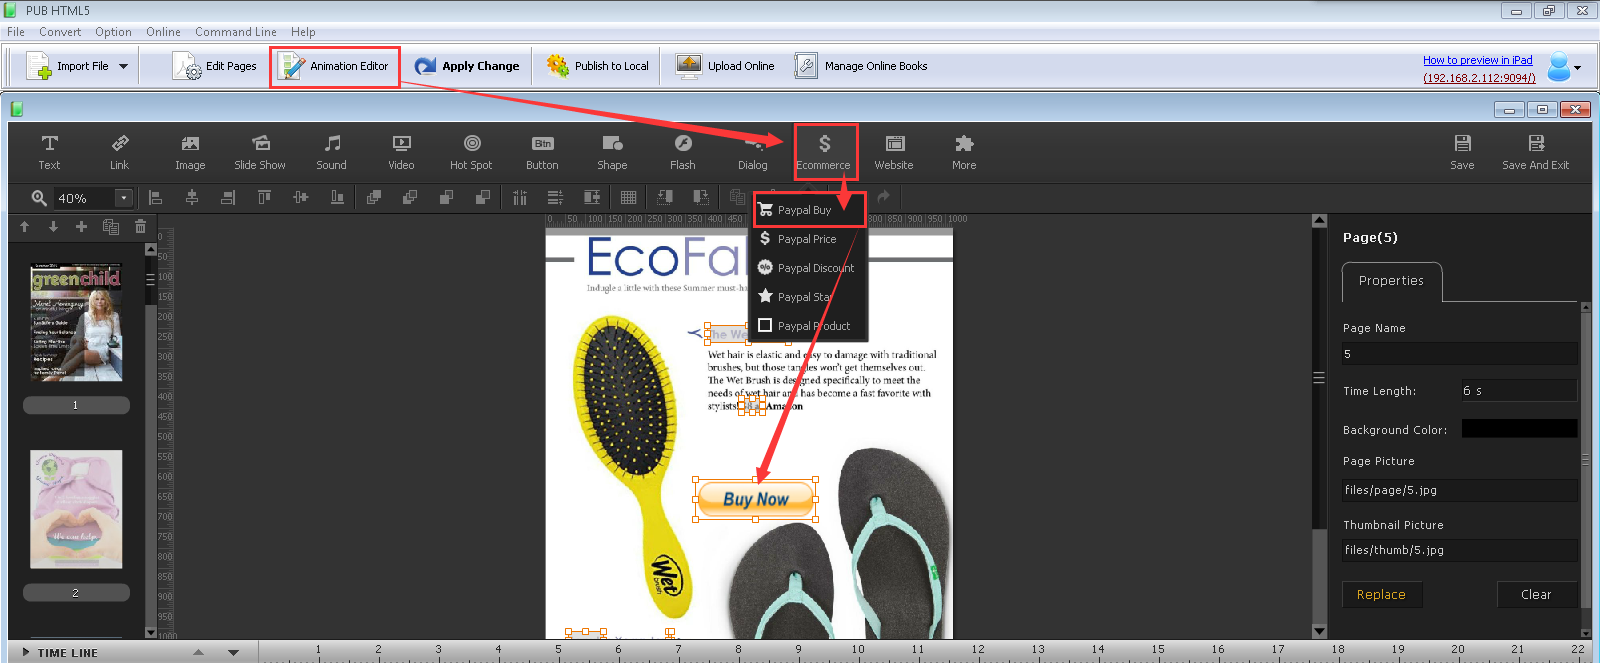1600x663 pixels.
Task: Click the redo arrow icon
Action: (x=883, y=197)
